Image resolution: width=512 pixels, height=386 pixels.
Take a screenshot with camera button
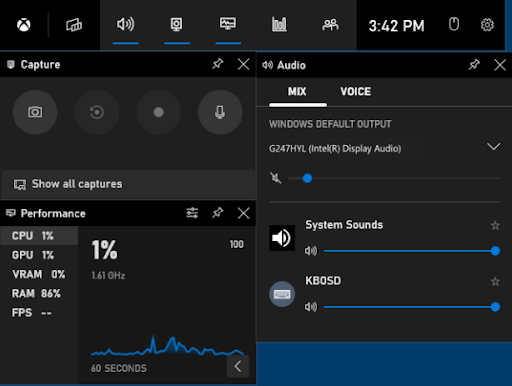(x=35, y=112)
